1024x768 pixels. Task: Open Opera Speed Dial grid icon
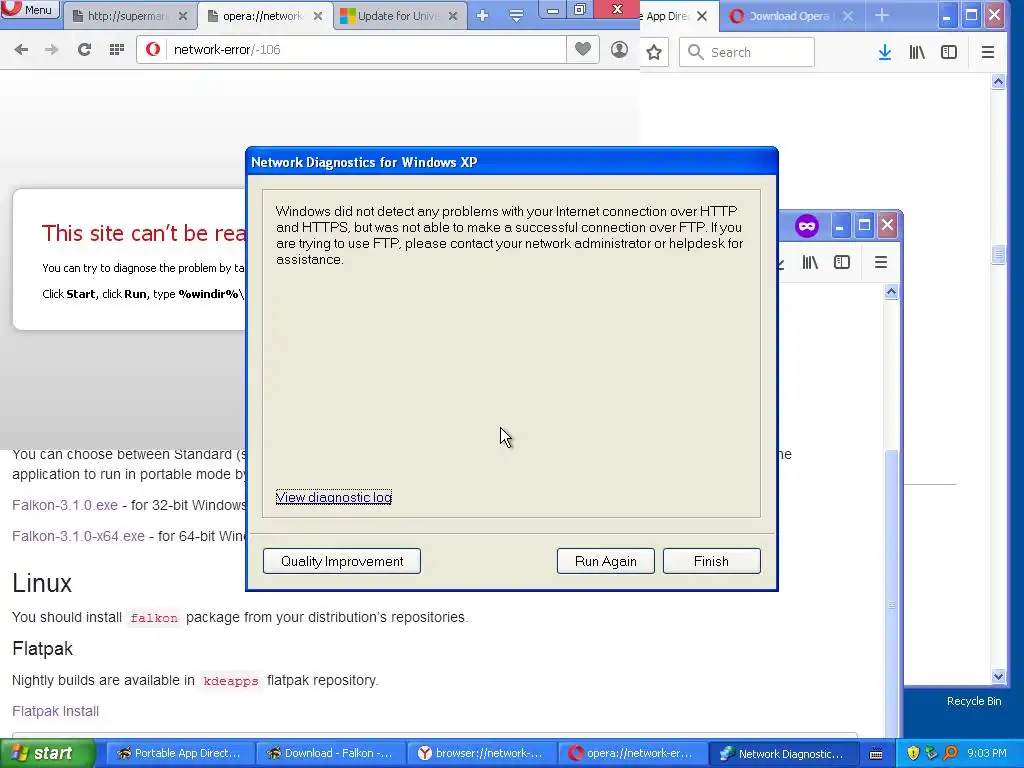click(x=117, y=50)
